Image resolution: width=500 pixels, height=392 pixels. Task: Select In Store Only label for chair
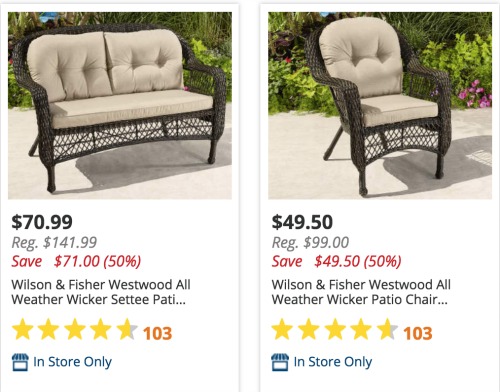click(333, 362)
